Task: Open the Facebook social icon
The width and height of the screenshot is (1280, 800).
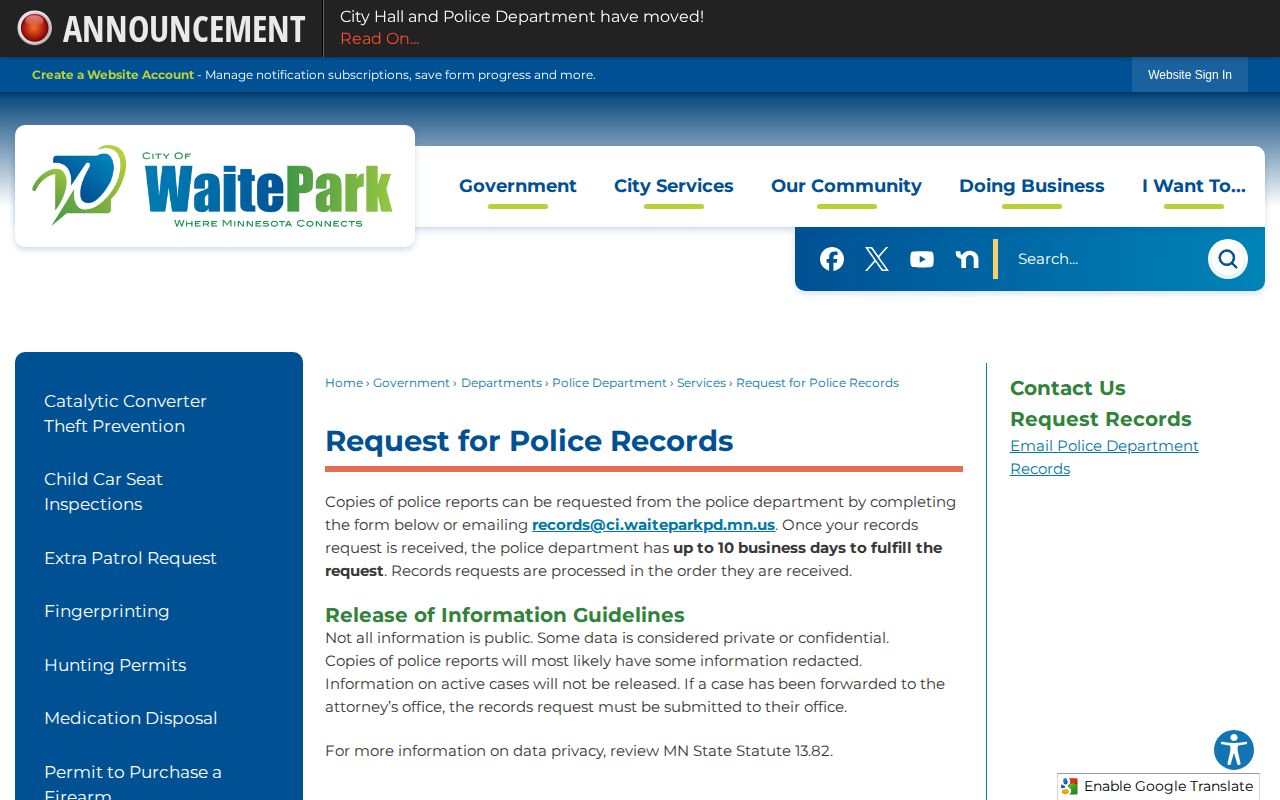Action: 832,259
